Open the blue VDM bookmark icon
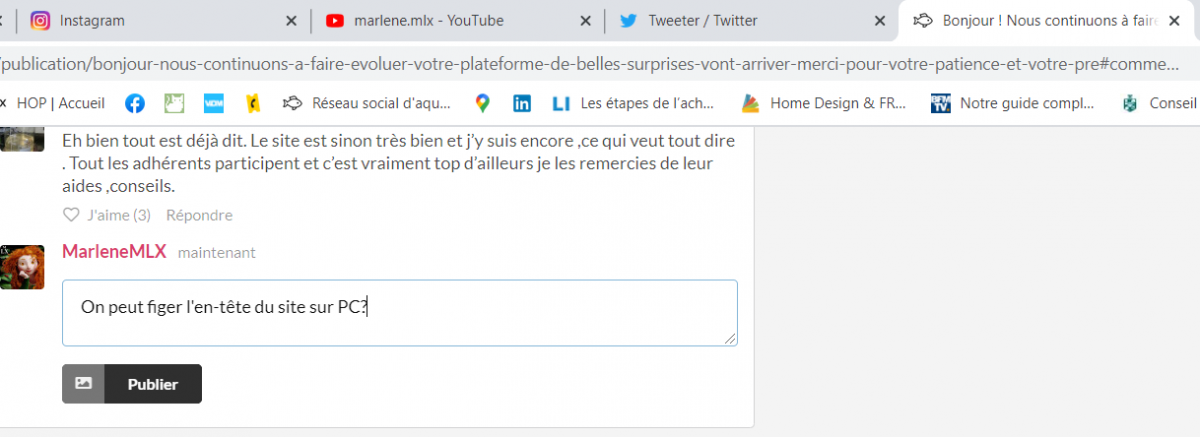The width and height of the screenshot is (1200, 437). tap(213, 102)
